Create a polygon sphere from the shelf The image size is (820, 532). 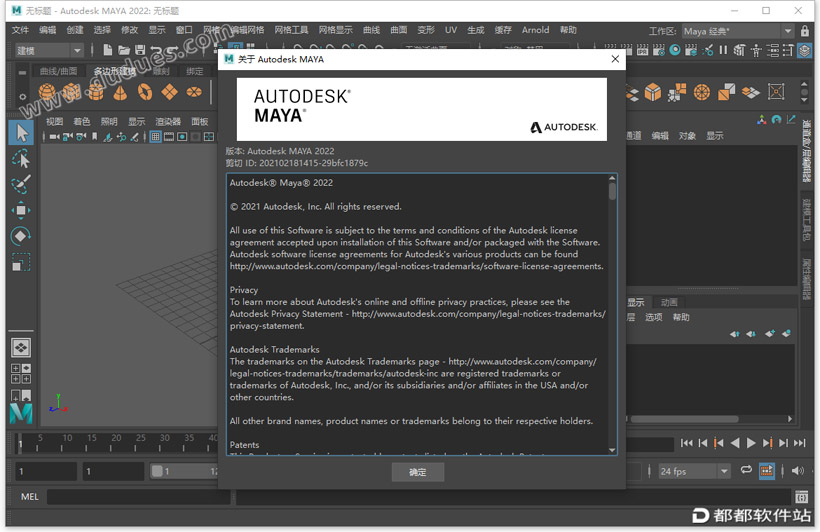[47, 92]
